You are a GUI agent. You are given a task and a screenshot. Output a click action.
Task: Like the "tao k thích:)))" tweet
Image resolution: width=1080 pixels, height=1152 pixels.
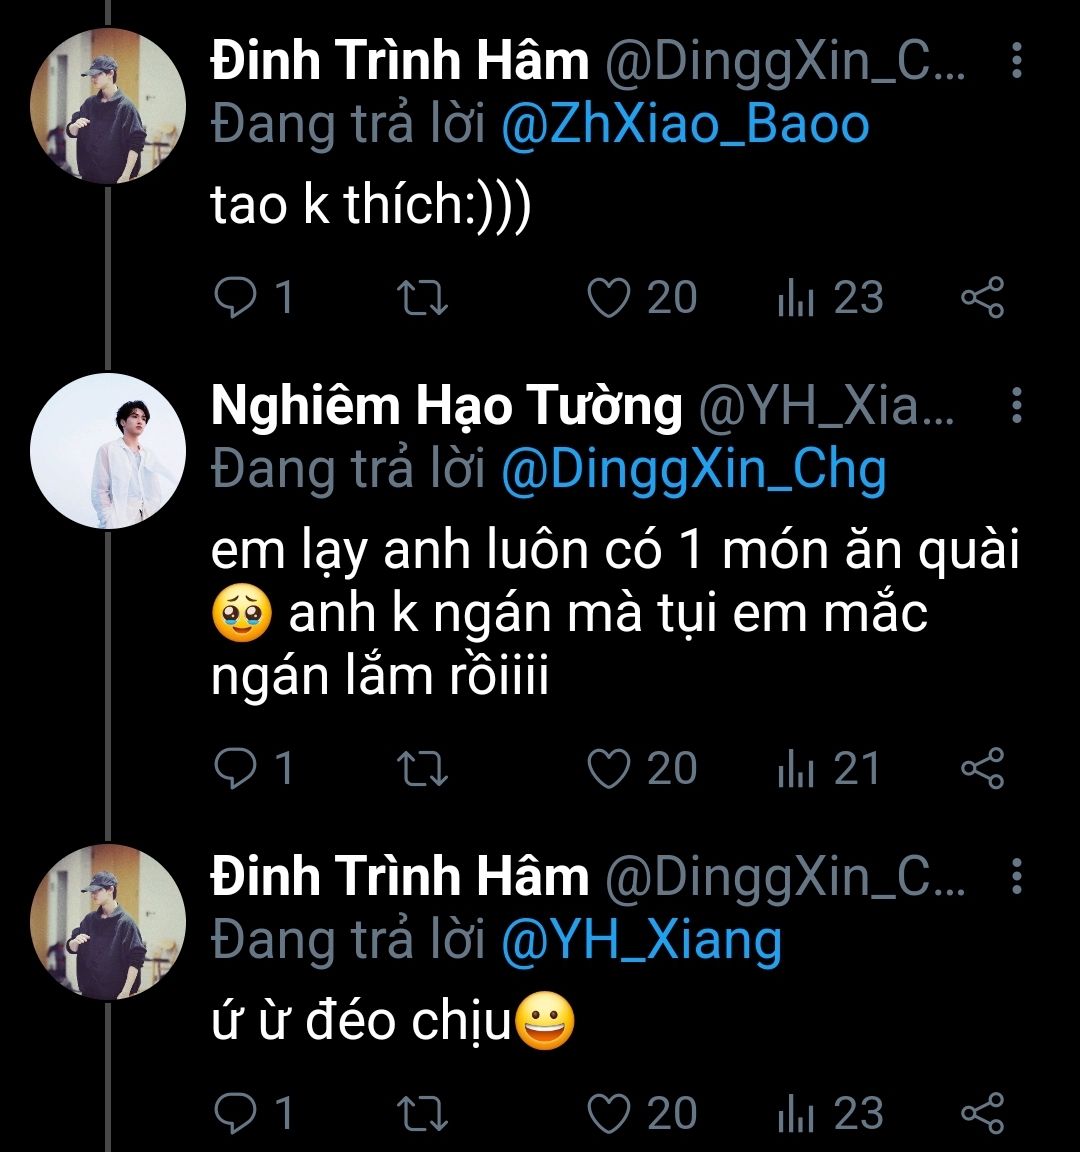[x=609, y=298]
